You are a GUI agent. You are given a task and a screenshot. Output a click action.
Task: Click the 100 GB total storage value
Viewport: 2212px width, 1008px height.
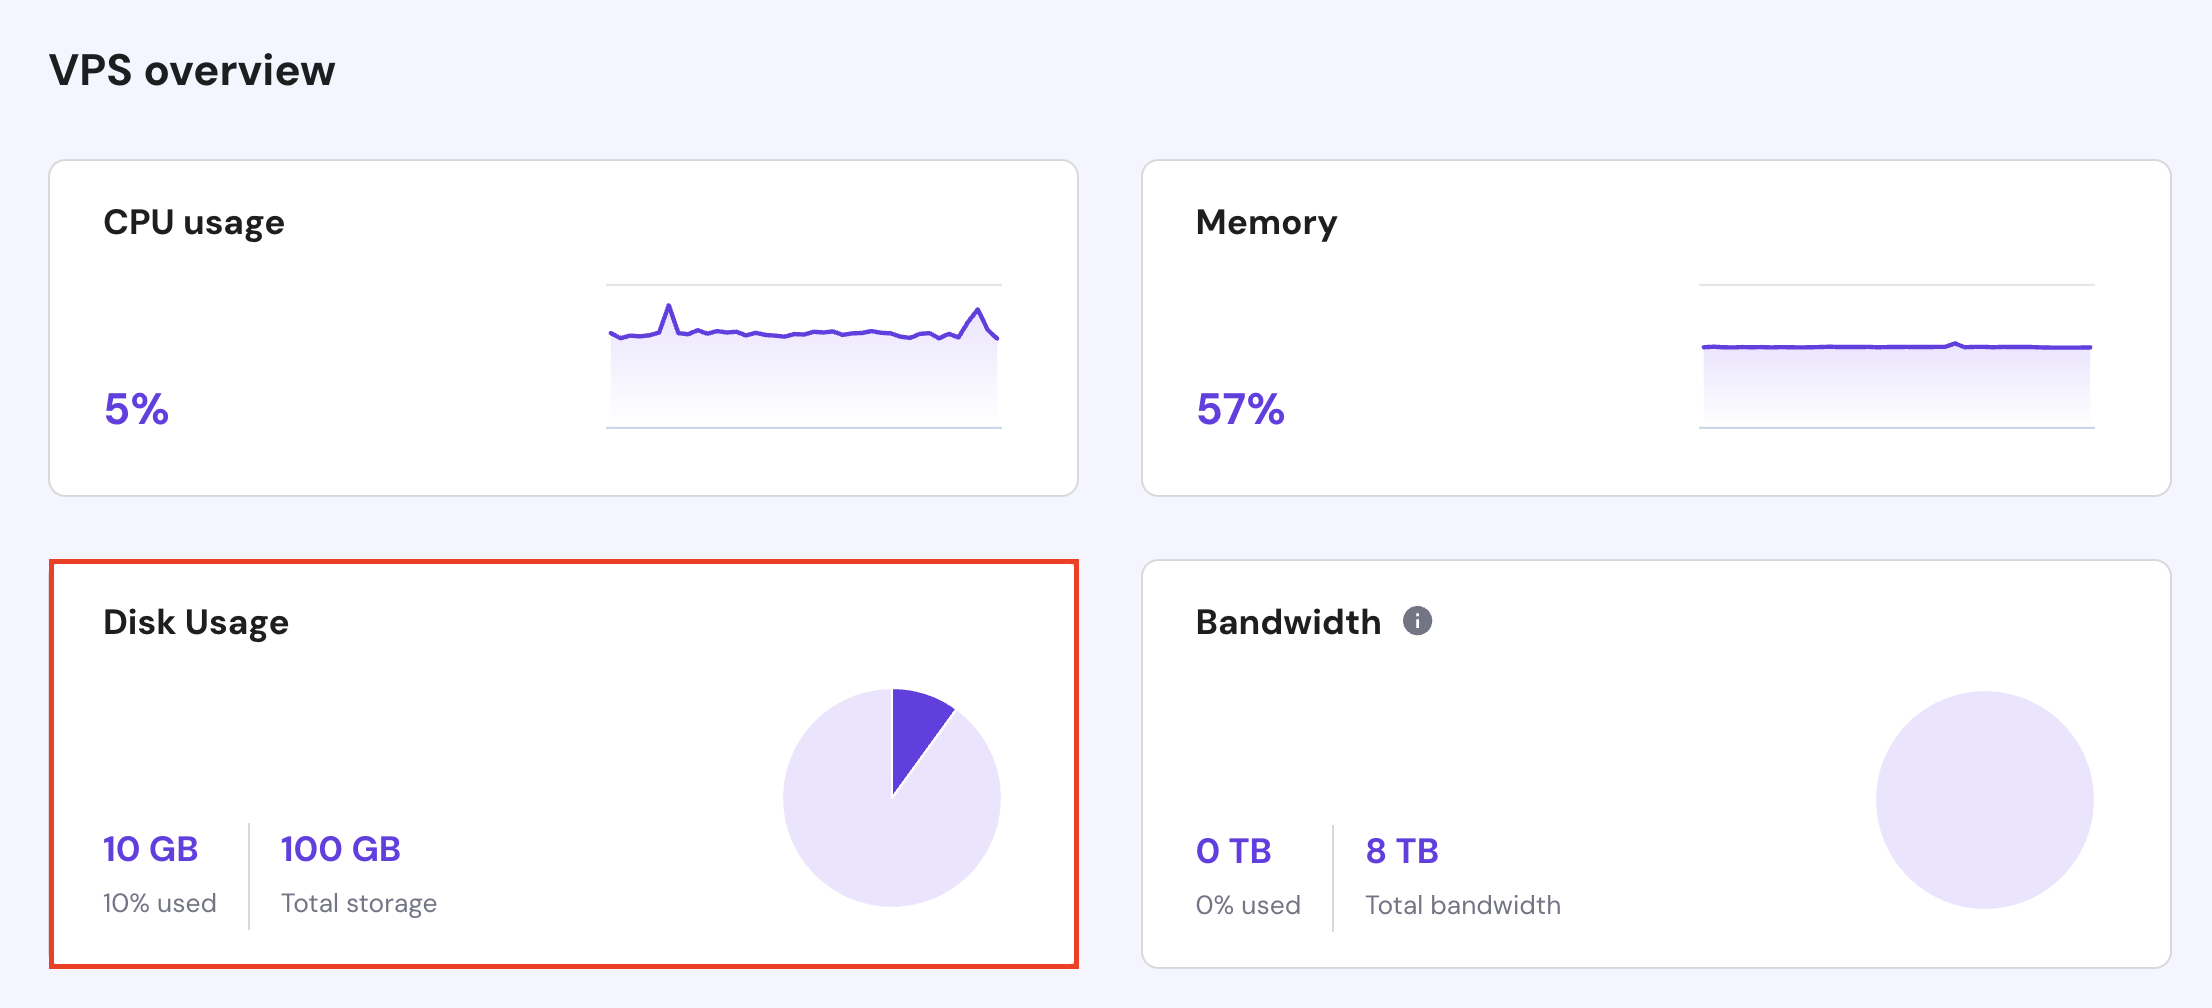tap(339, 848)
